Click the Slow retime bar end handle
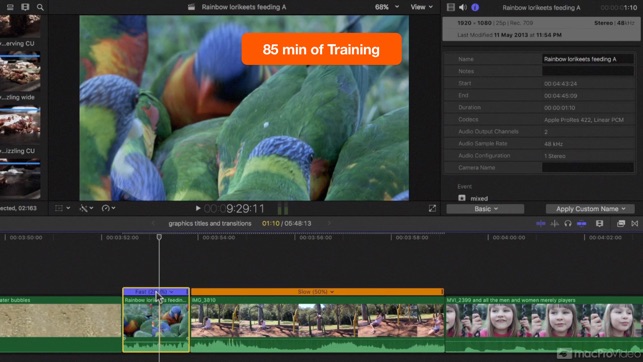 tap(442, 291)
